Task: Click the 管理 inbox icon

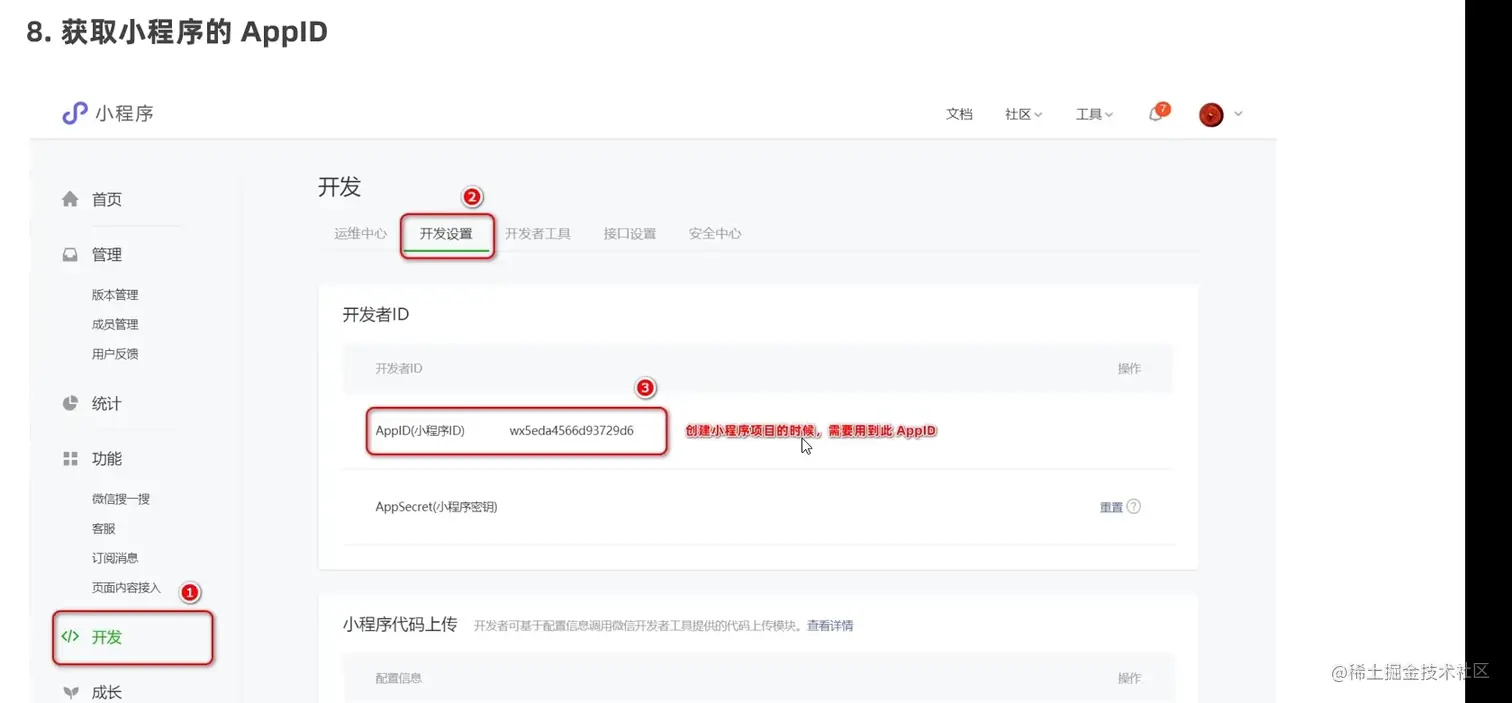Action: point(70,255)
